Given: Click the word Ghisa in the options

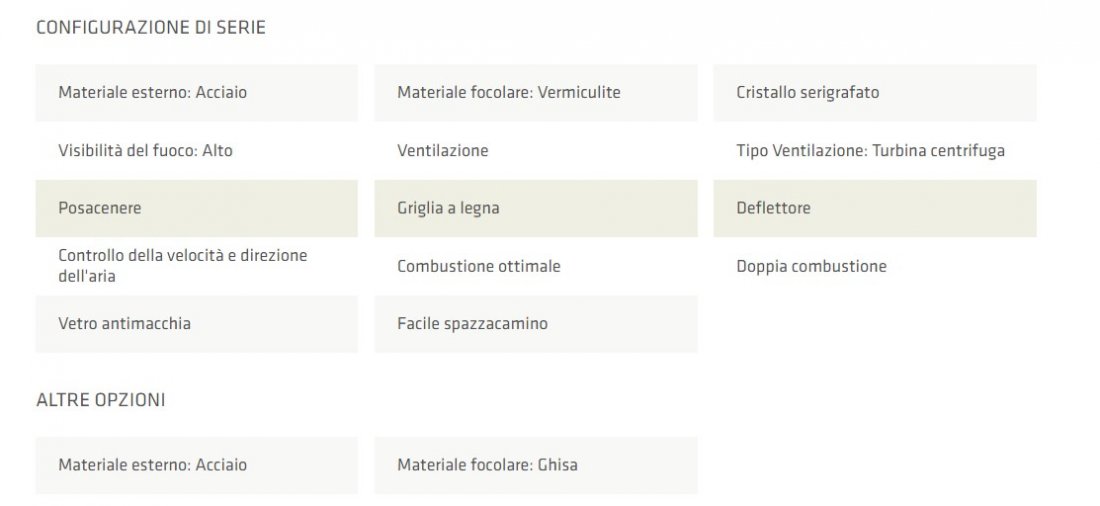Looking at the screenshot, I should pyautogui.click(x=557, y=465).
